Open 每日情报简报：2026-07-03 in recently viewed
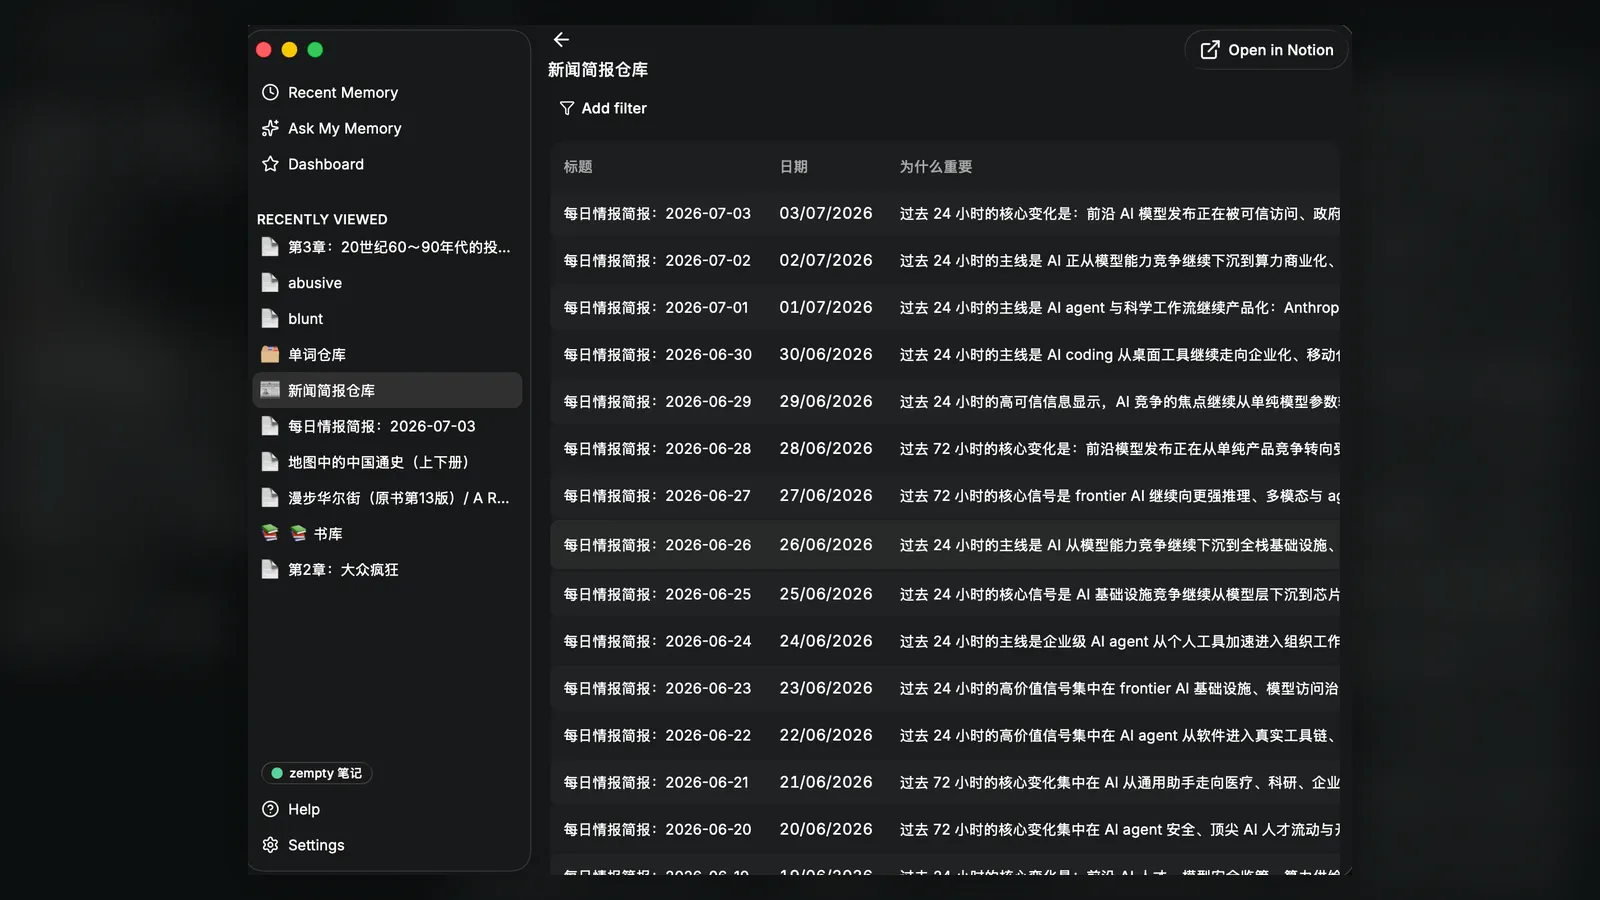The image size is (1600, 900). pyautogui.click(x=387, y=426)
